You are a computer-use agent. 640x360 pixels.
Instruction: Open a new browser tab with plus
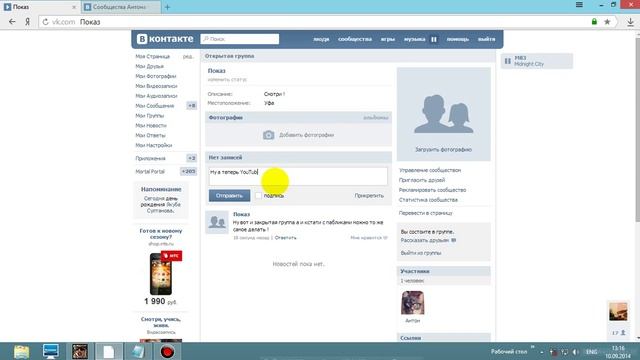167,7
